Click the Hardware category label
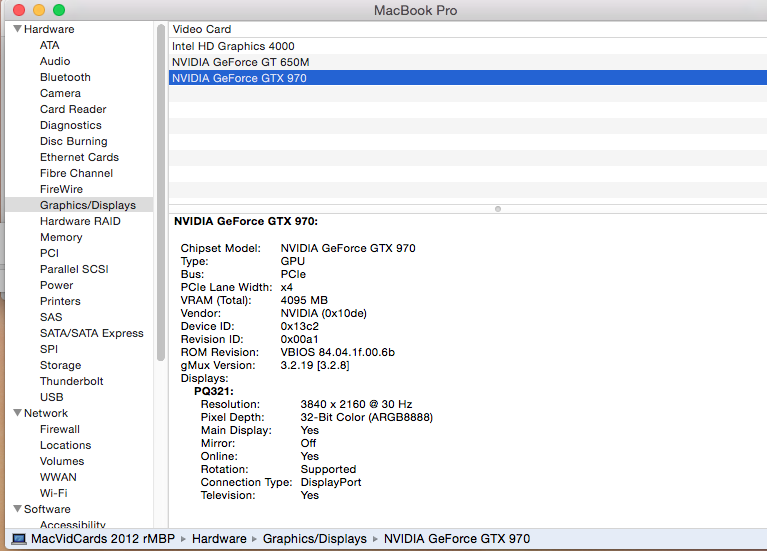The image size is (767, 551). click(49, 29)
